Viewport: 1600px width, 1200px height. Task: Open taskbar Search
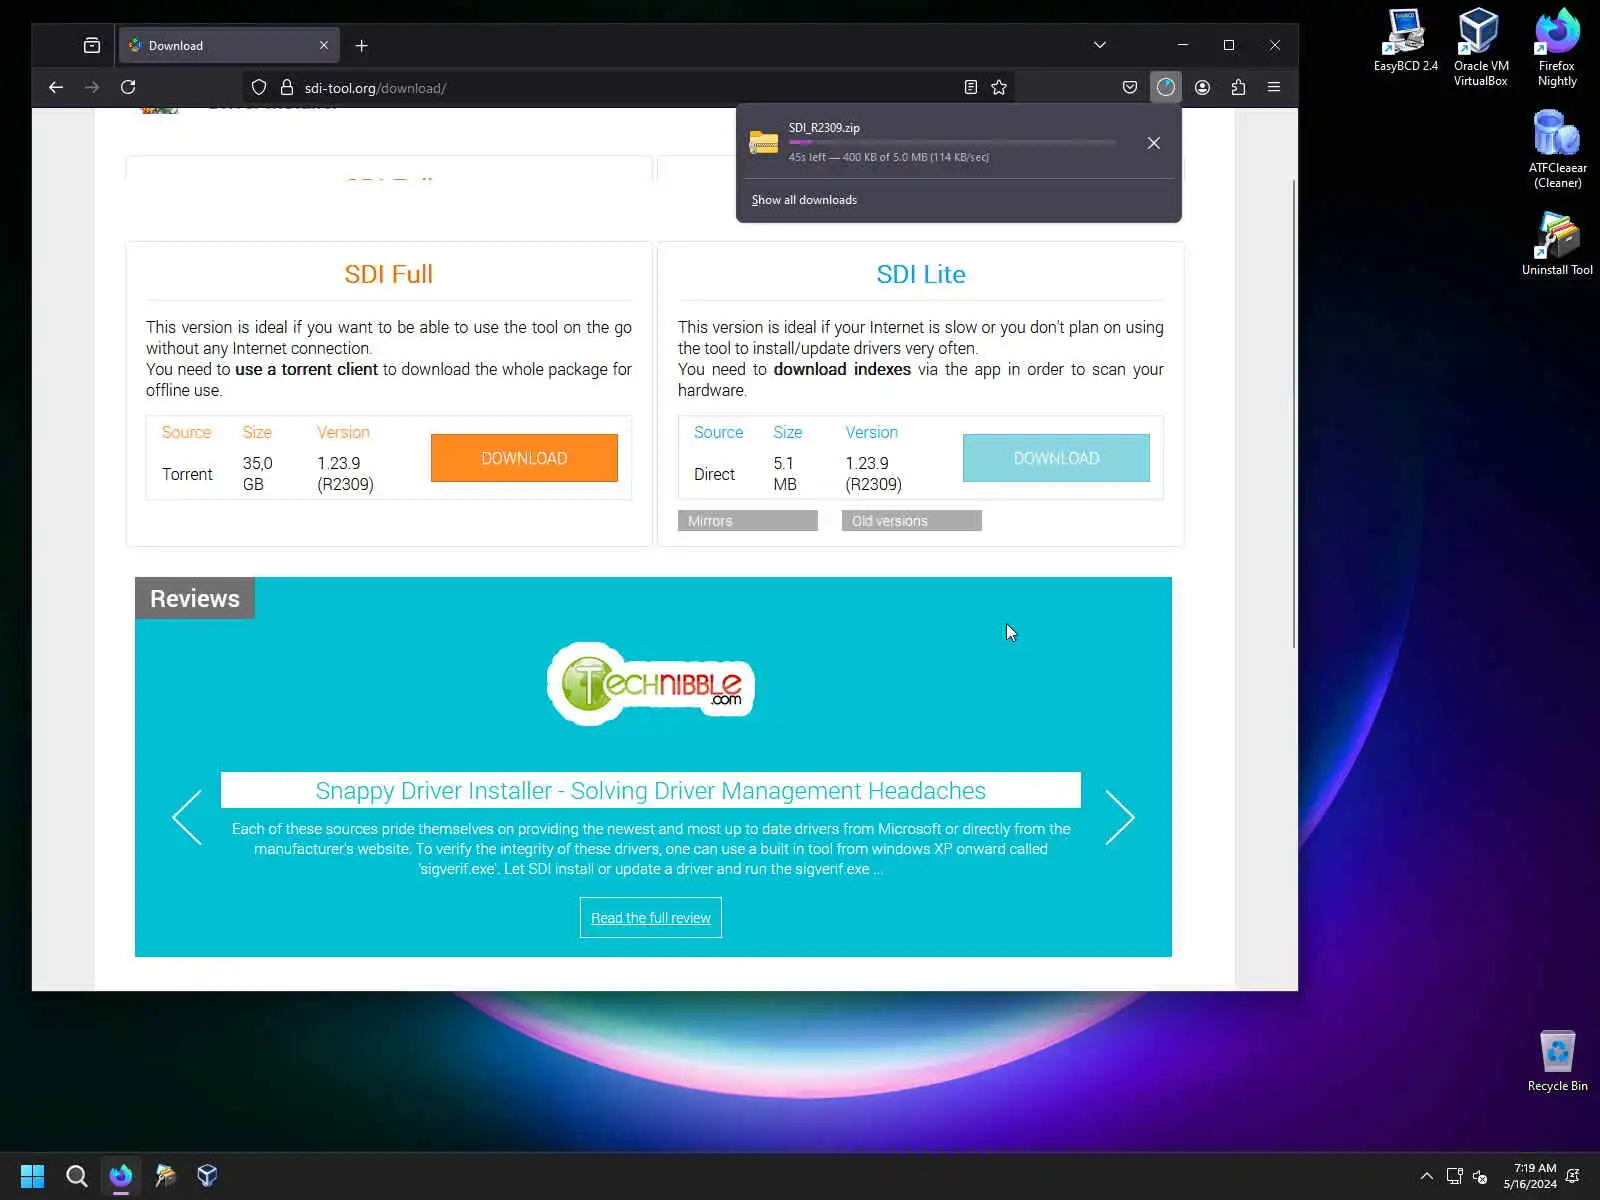click(76, 1176)
